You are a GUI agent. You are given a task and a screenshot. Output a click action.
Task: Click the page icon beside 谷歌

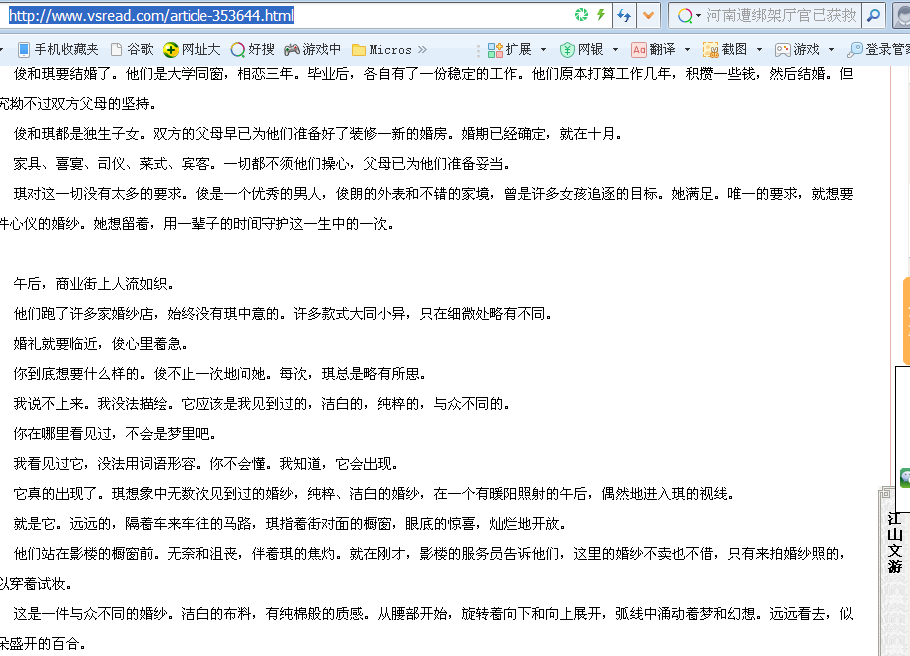point(116,50)
